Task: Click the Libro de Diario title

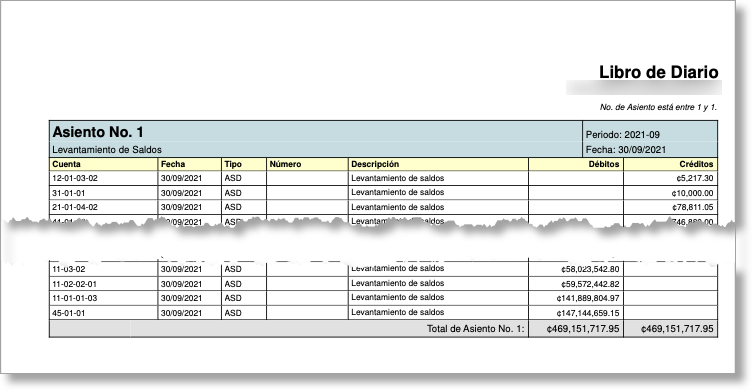Action: tap(658, 72)
